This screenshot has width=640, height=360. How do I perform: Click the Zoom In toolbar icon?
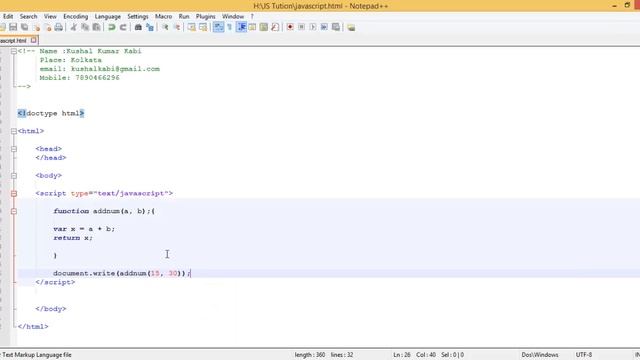click(x=165, y=27)
